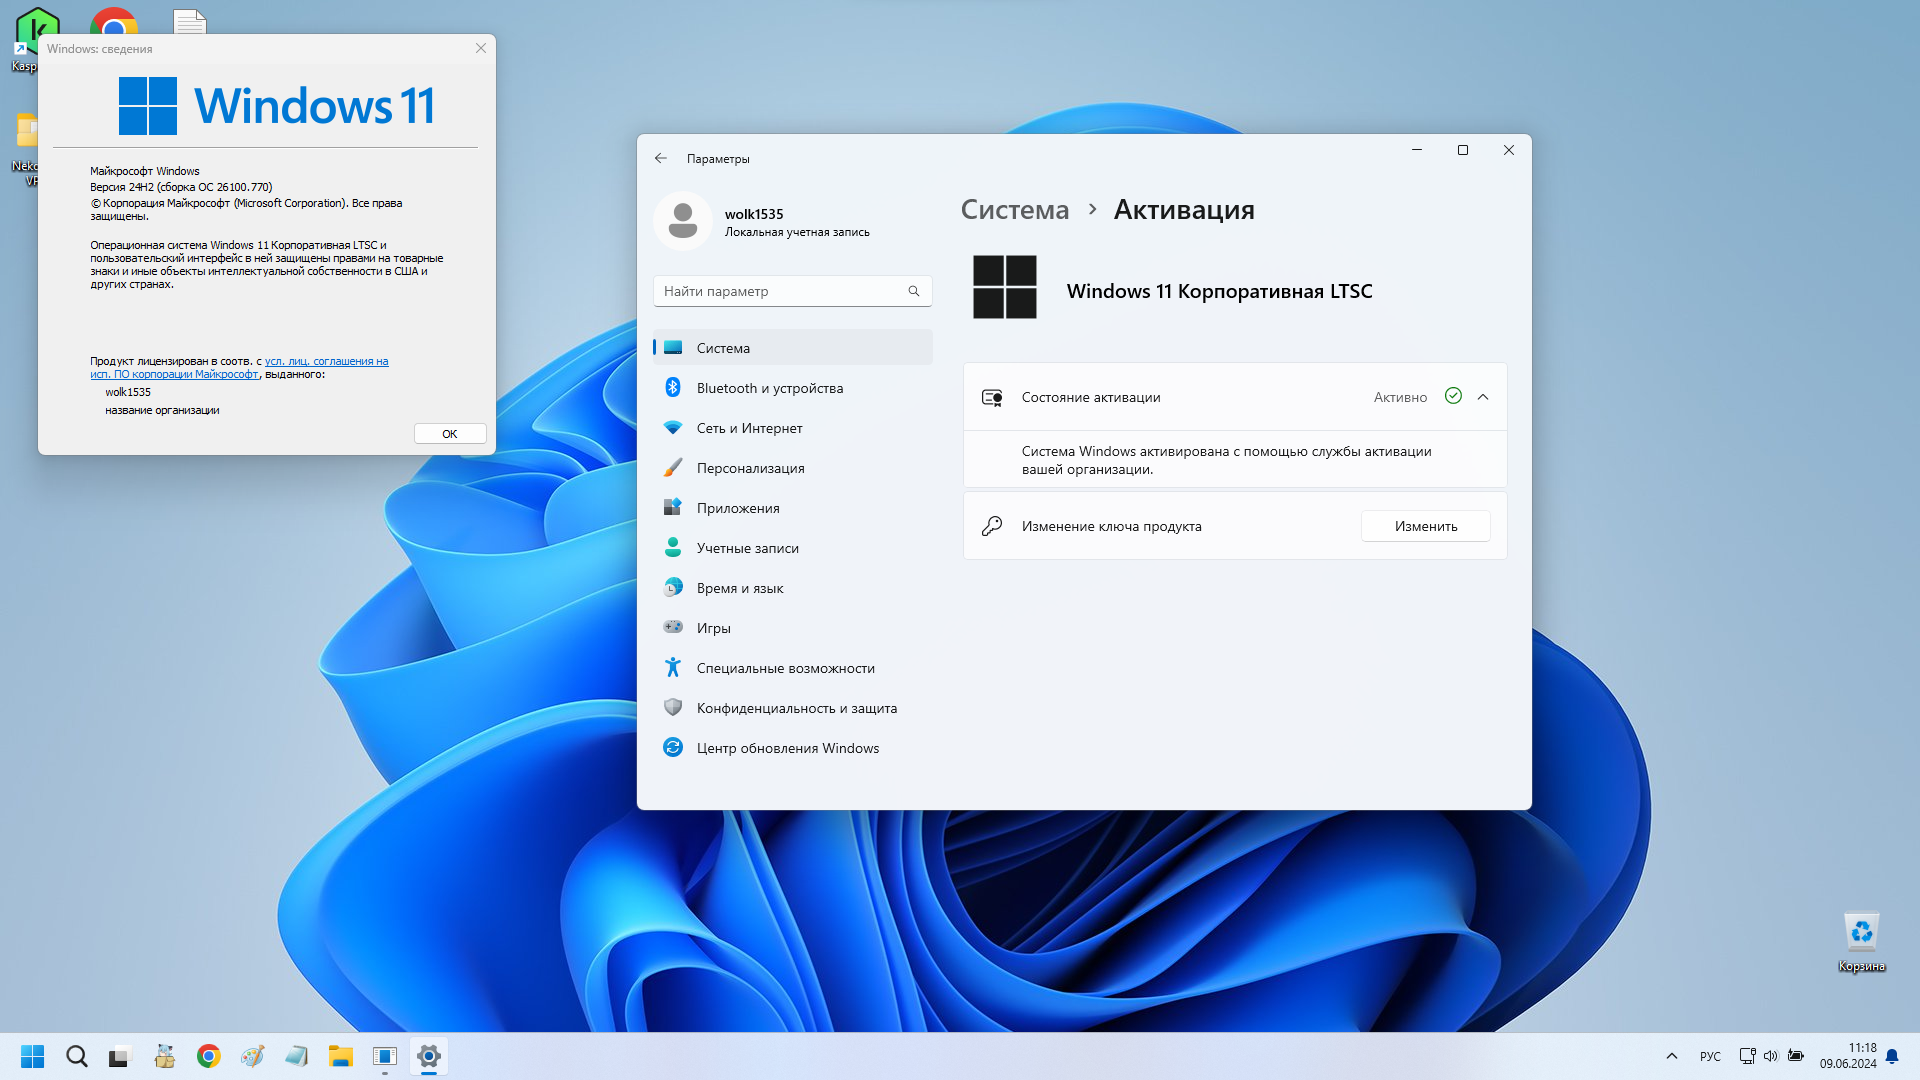This screenshot has height=1080, width=1920.
Task: Select Время и язык in the sidebar
Action: click(792, 588)
